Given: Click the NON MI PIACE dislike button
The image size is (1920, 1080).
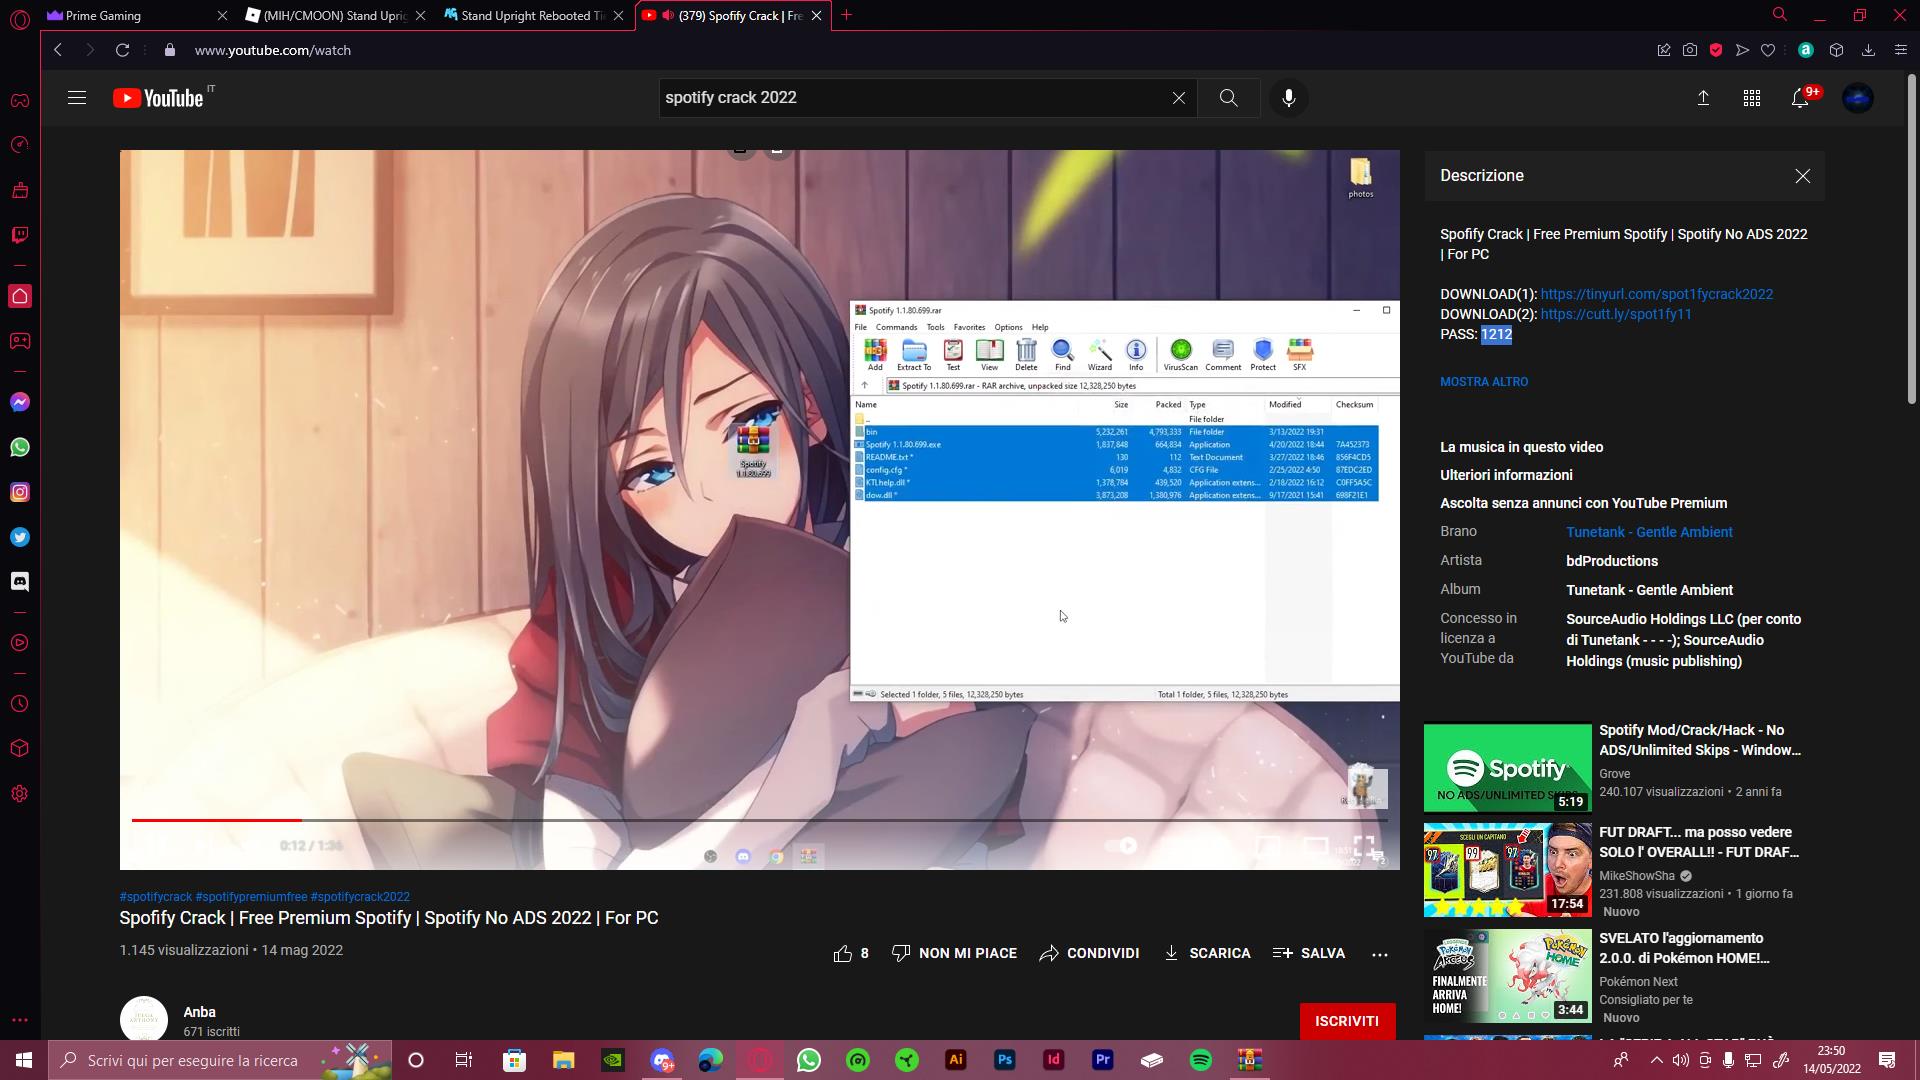Looking at the screenshot, I should pos(954,953).
